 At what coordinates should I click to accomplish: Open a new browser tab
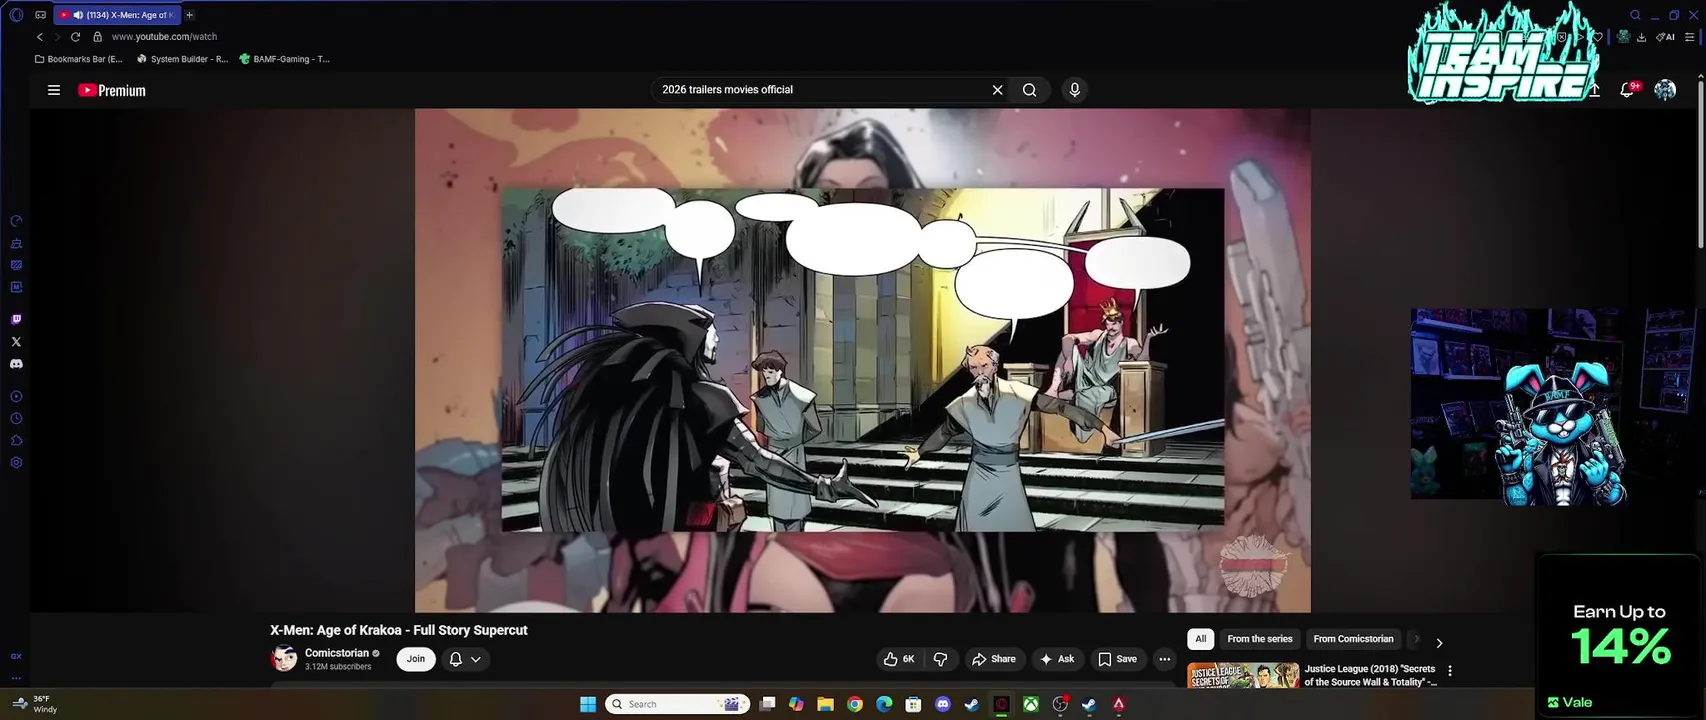[189, 15]
